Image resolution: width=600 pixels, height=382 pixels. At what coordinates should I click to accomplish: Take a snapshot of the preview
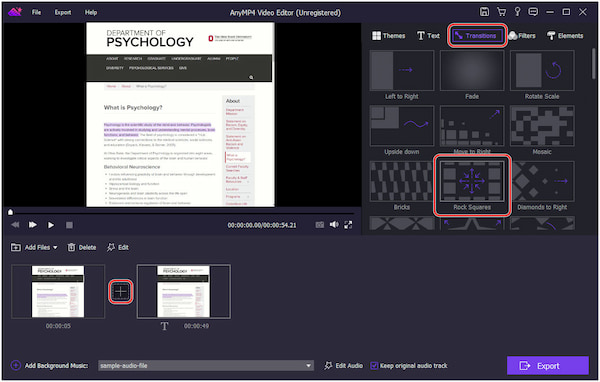[320, 225]
